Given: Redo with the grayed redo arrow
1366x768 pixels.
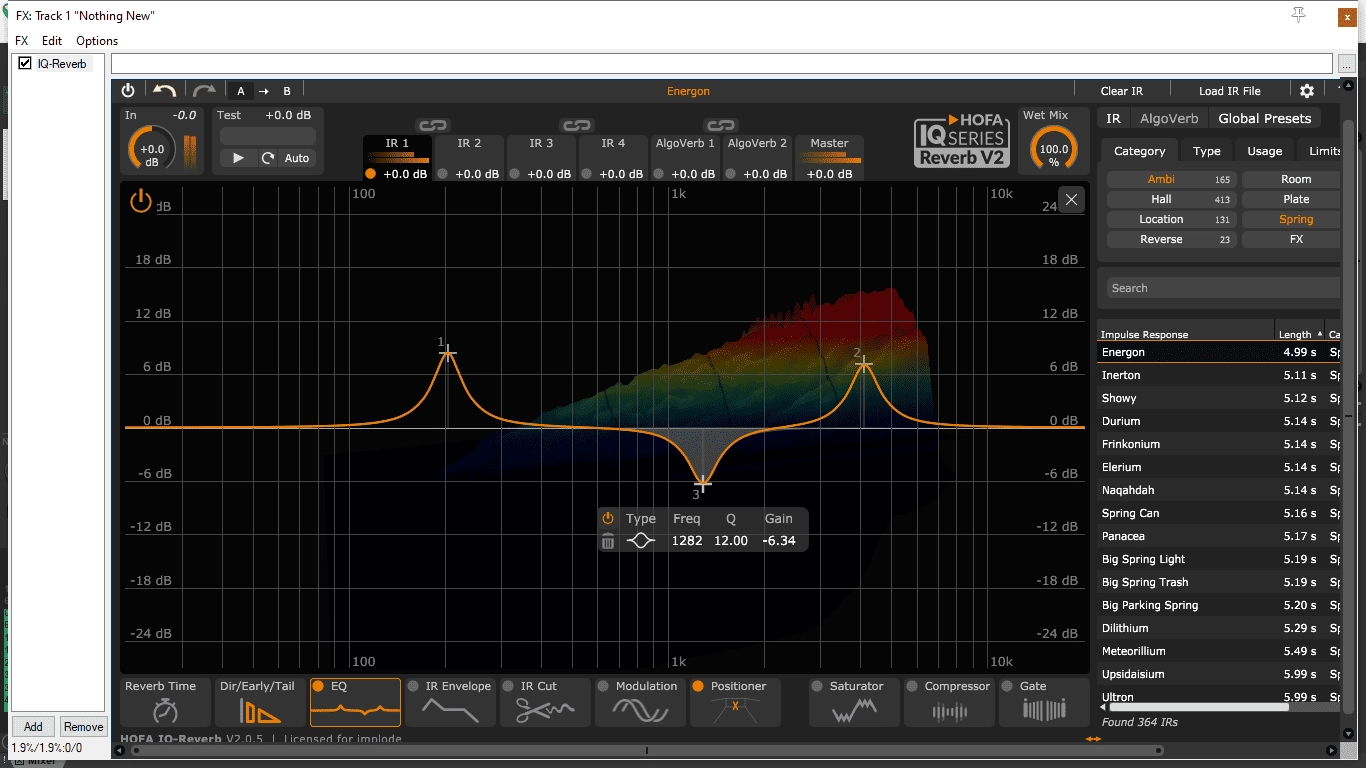Looking at the screenshot, I should coord(205,91).
